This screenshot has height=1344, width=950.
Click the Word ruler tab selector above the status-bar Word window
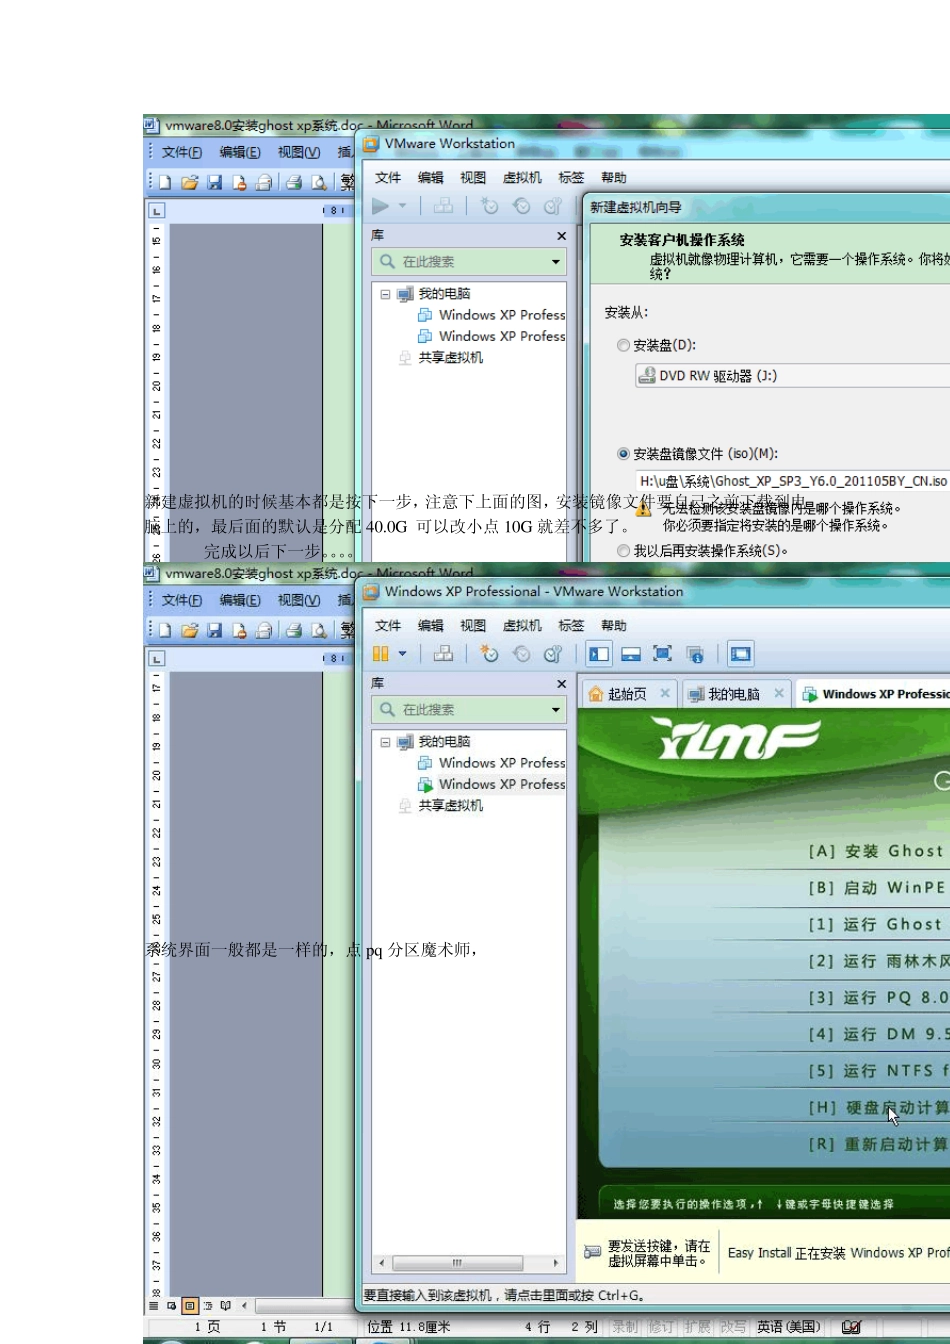pos(156,658)
